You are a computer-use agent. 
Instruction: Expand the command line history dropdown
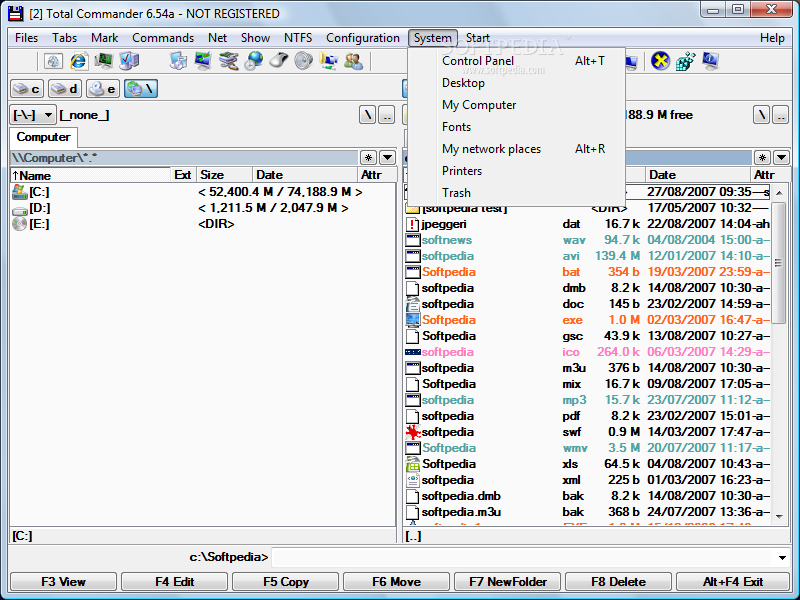[x=782, y=558]
